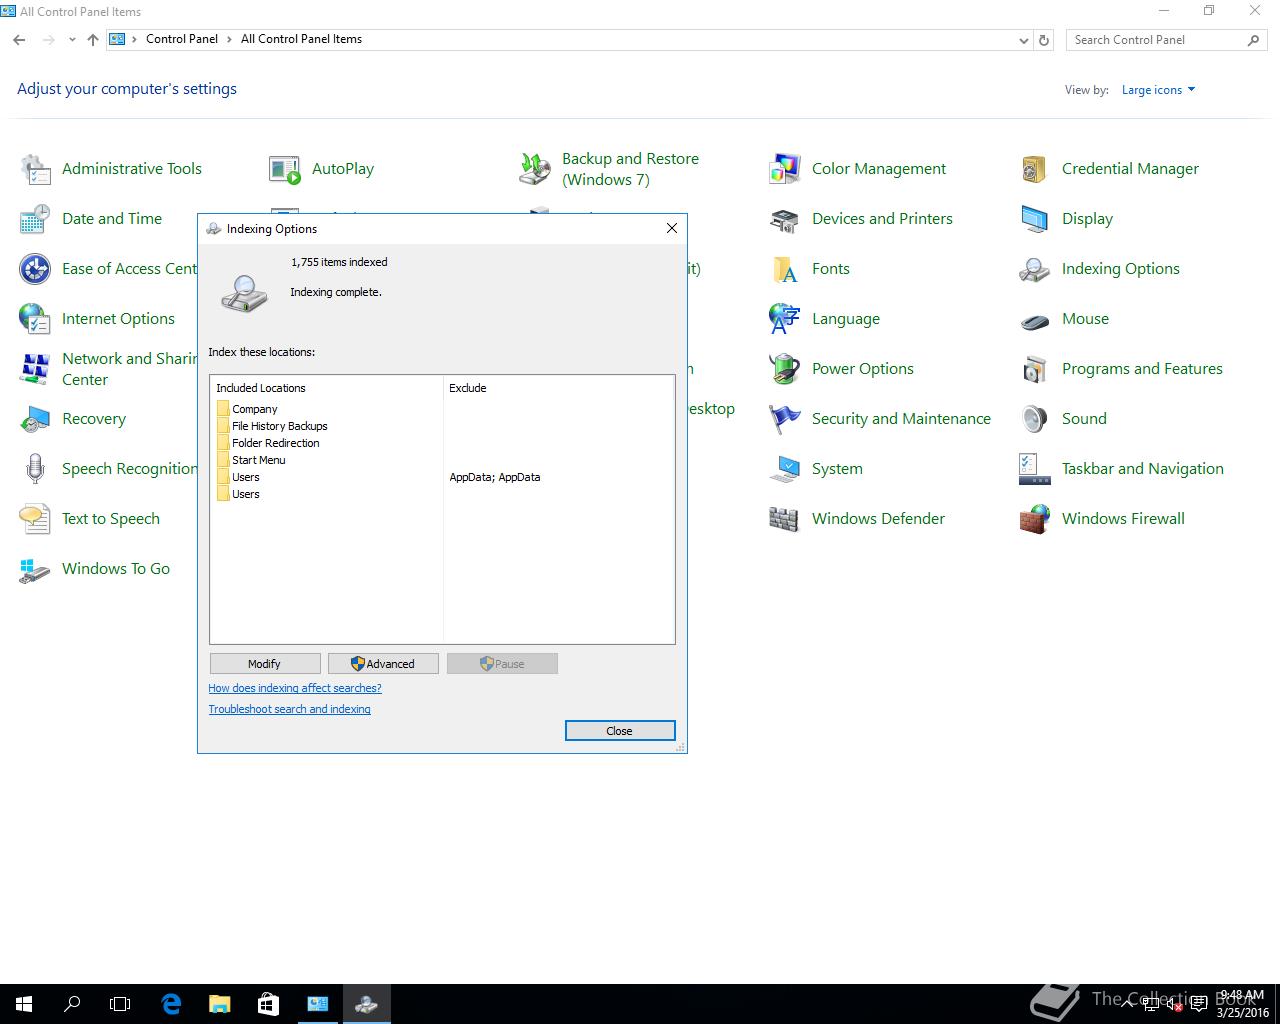The height and width of the screenshot is (1024, 1280).
Task: Click the Power Options battery icon
Action: (x=784, y=369)
